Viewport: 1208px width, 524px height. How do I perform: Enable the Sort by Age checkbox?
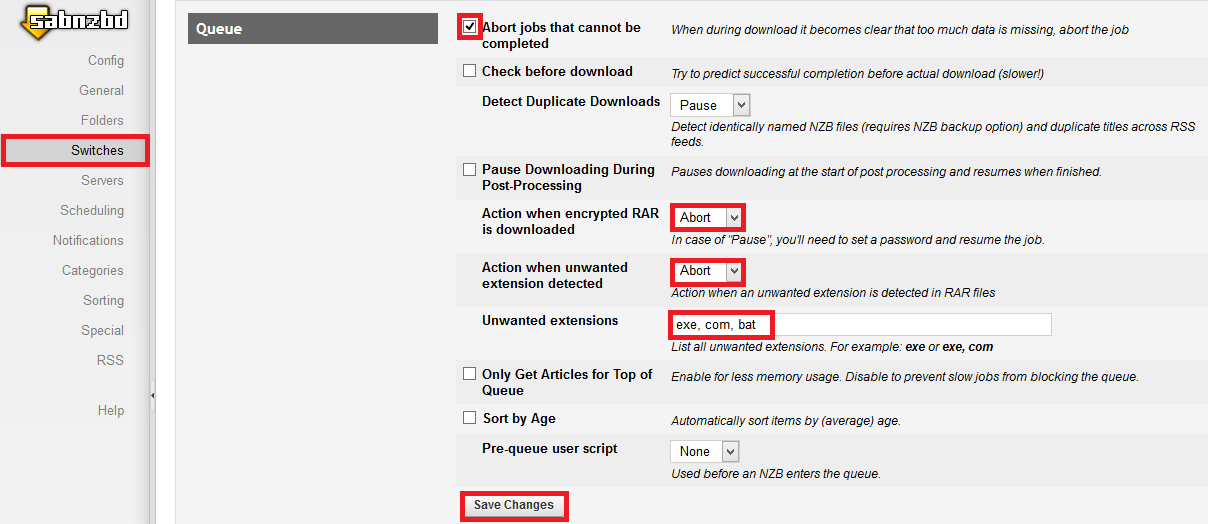point(470,418)
